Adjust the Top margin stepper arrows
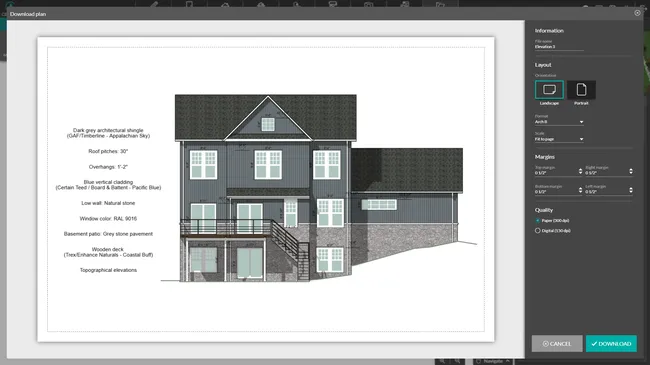Image resolution: width=650 pixels, height=365 pixels. (x=580, y=171)
